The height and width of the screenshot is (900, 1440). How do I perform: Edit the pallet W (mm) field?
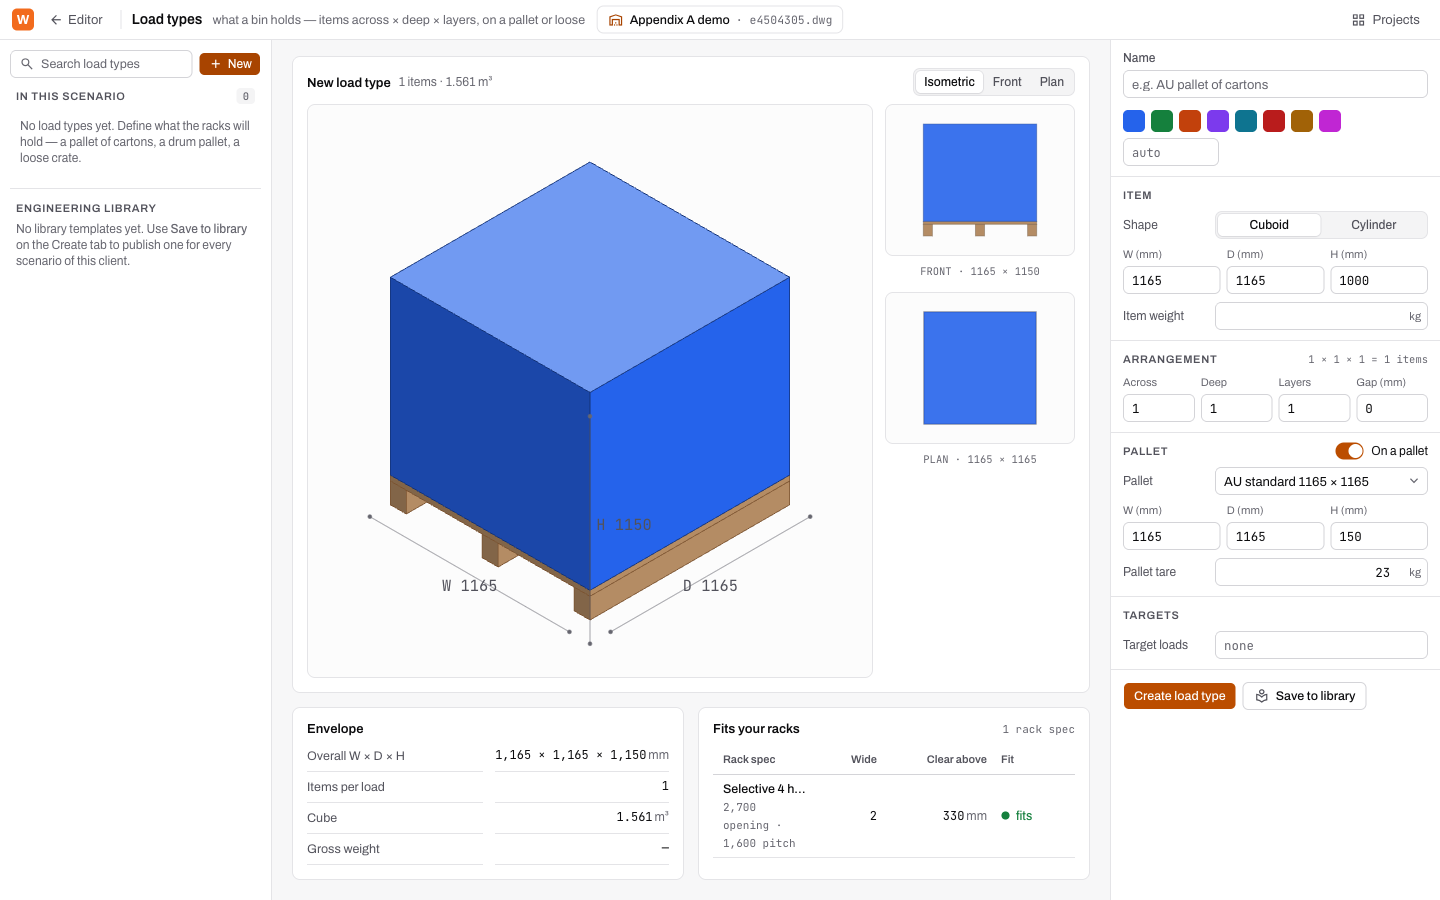click(x=1171, y=536)
